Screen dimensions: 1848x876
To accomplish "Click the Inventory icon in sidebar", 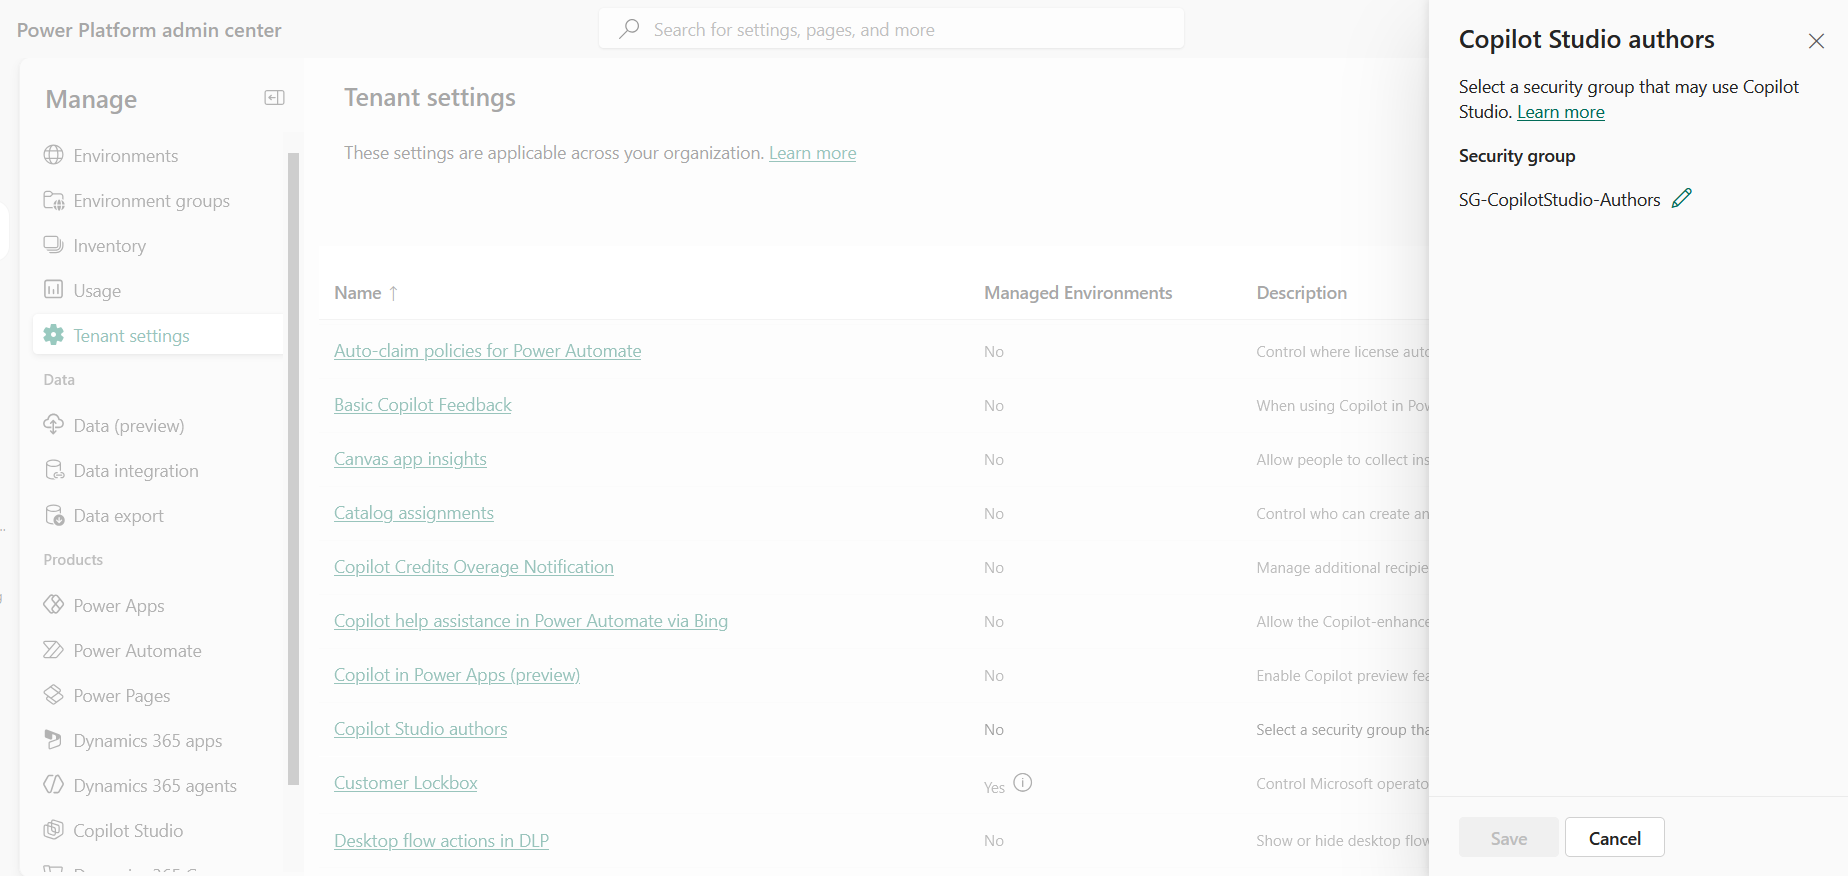I will [x=54, y=245].
